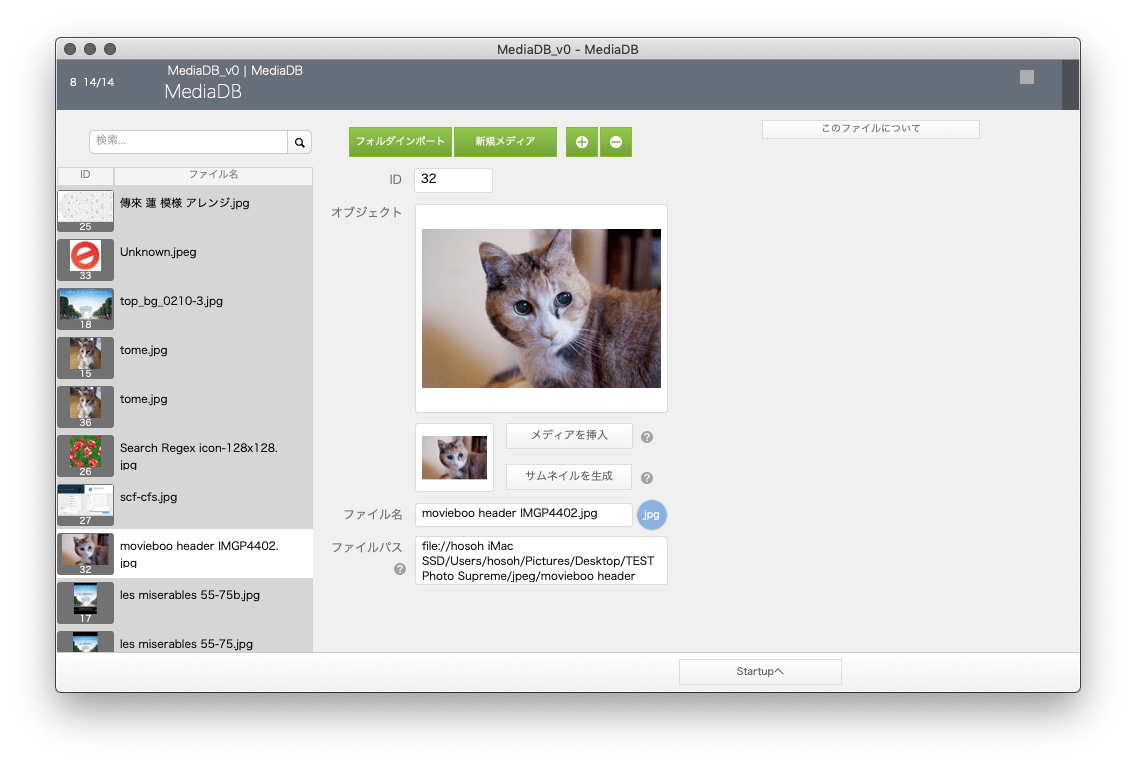1136x766 pixels.
Task: Open このファイルについて
Action: (870, 128)
